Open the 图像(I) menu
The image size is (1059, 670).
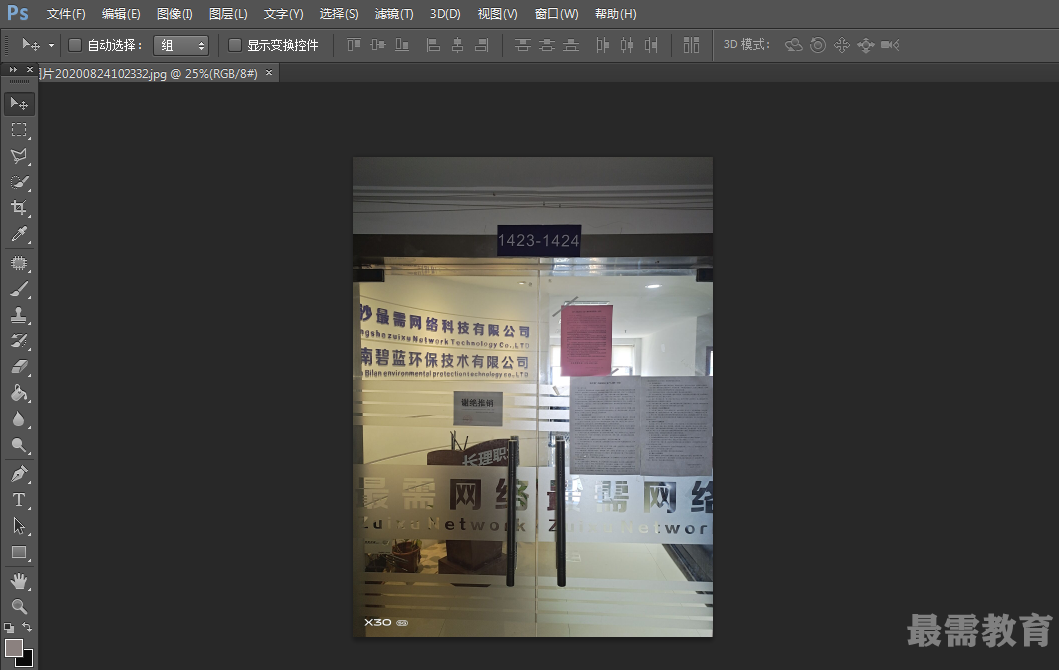[x=174, y=14]
